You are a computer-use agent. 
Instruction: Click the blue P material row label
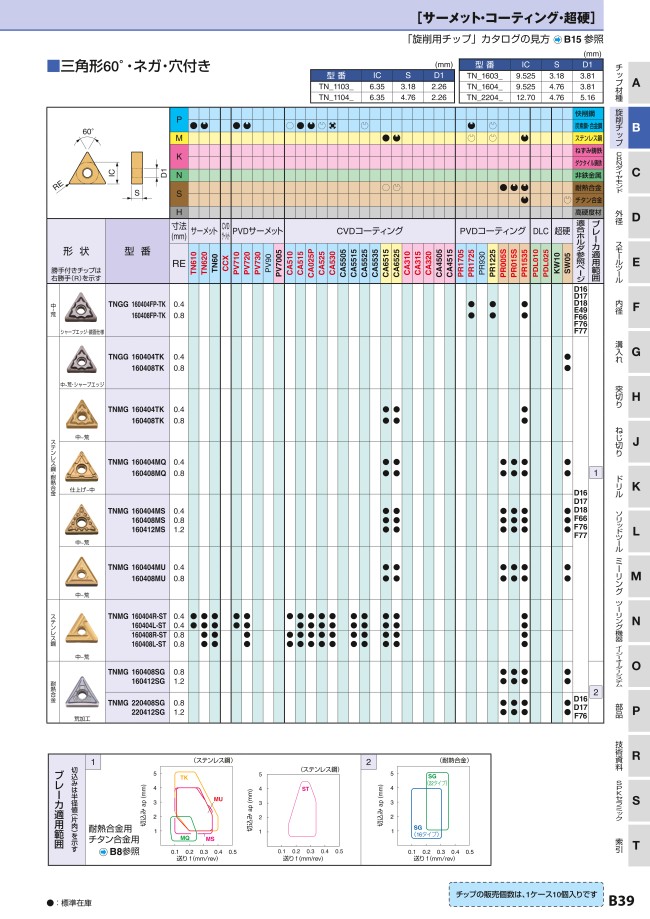tap(179, 118)
